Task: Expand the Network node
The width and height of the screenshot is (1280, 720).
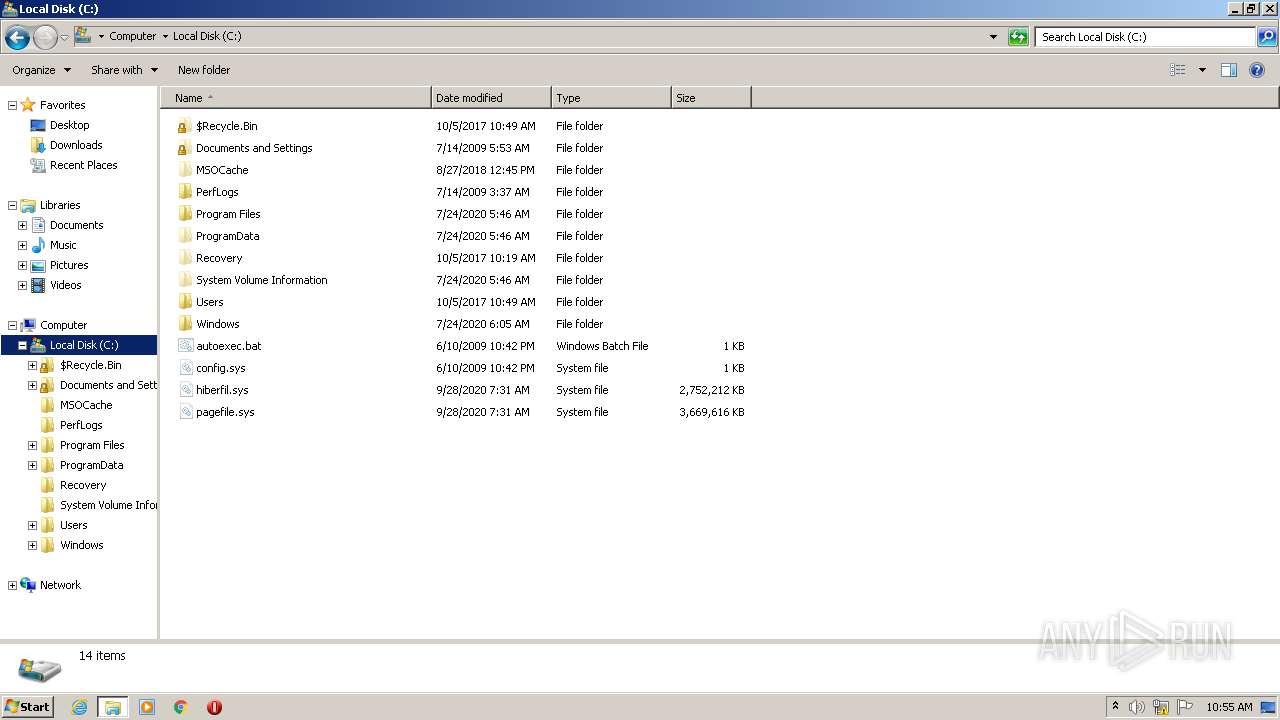Action: point(12,585)
